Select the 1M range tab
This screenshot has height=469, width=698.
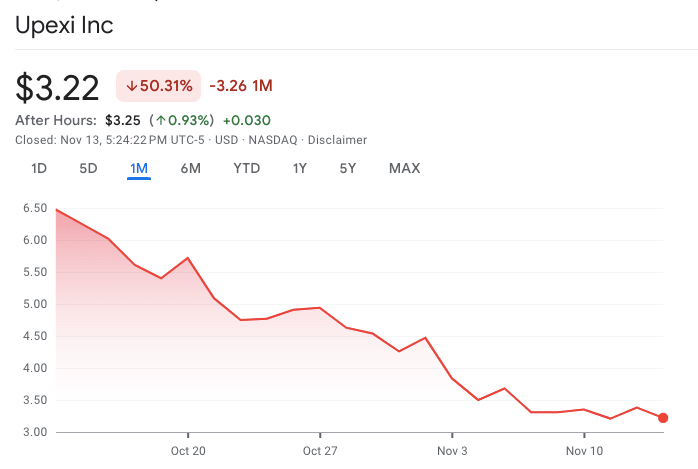(x=139, y=168)
